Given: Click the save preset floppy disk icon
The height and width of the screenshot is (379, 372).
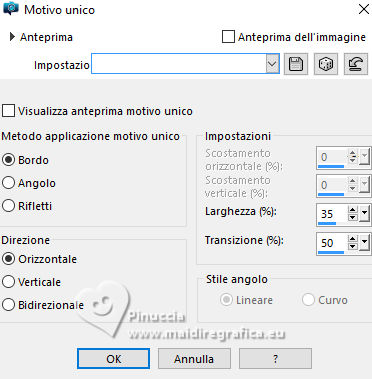Looking at the screenshot, I should pos(296,64).
